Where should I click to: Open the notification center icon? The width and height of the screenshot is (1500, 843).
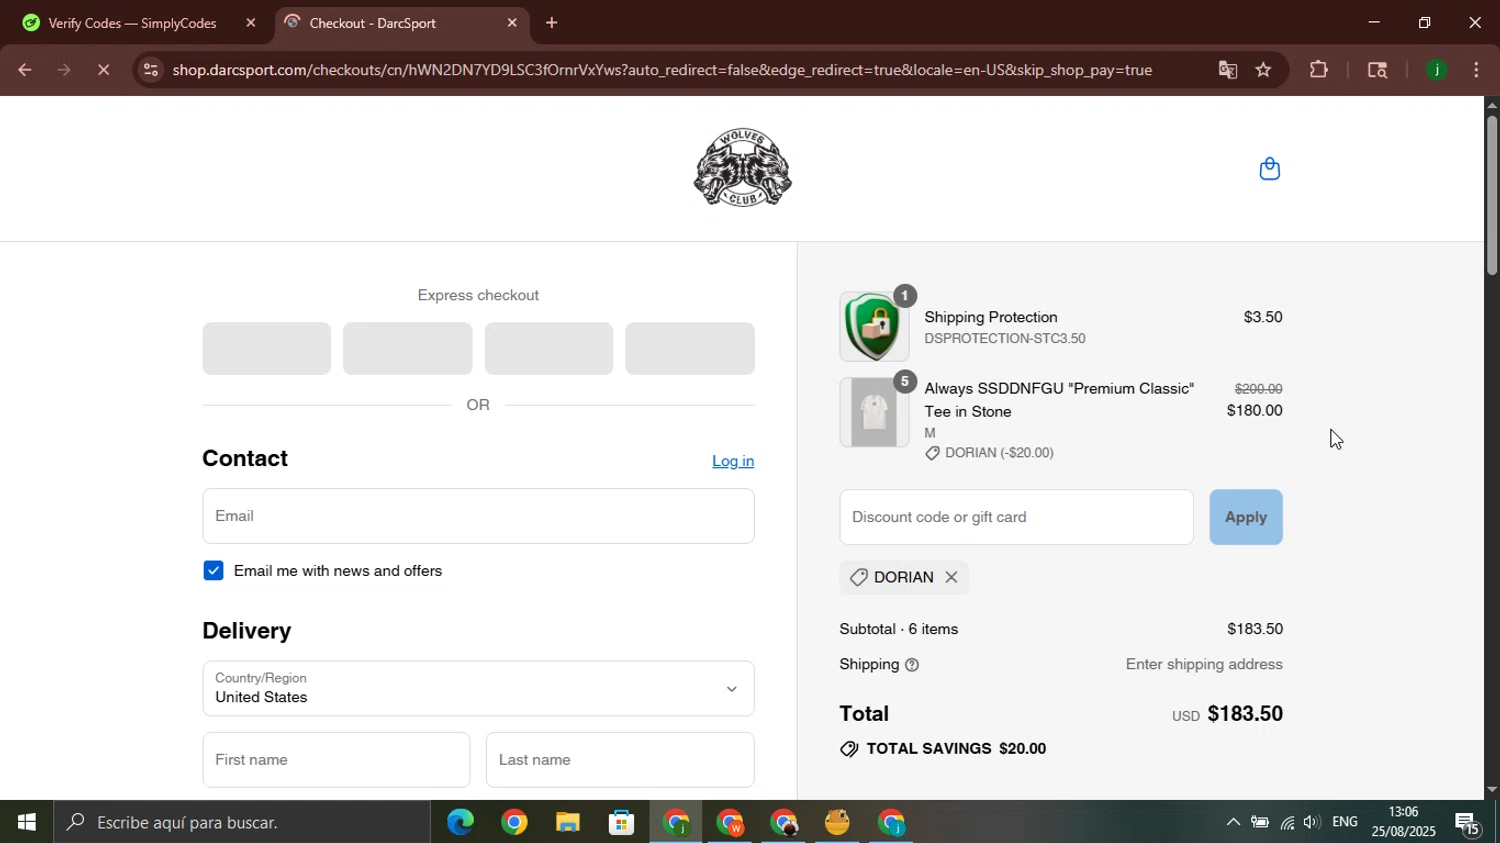tap(1468, 823)
